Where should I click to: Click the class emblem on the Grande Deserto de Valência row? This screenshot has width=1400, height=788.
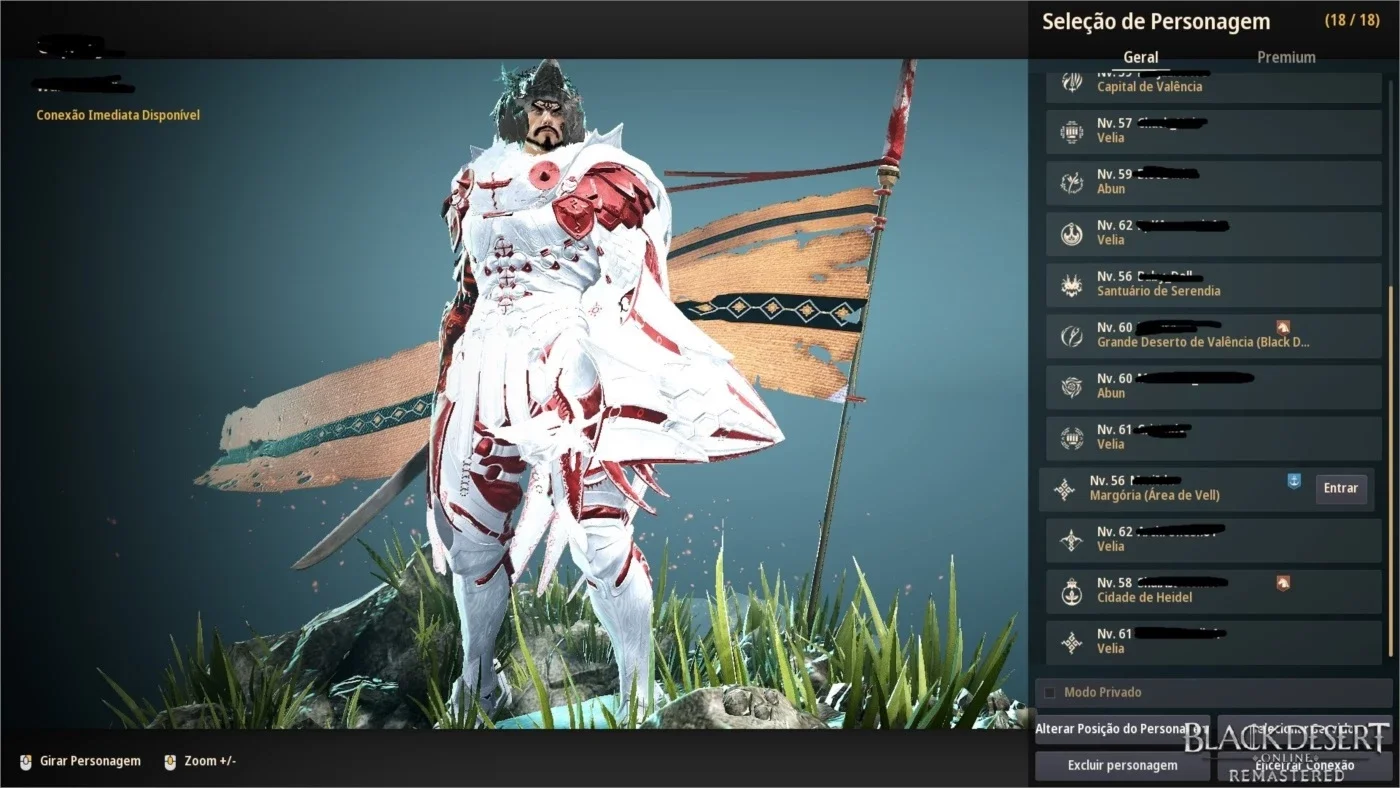pos(1071,336)
